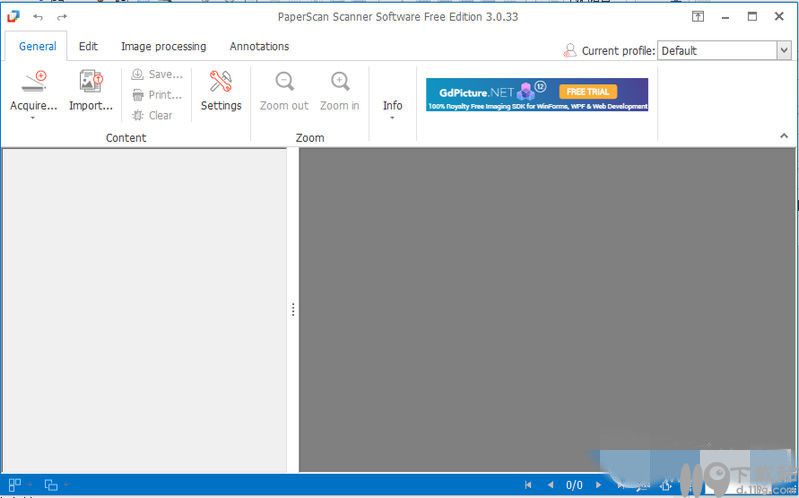The image size is (799, 498).
Task: Click the Print button
Action: point(156,95)
